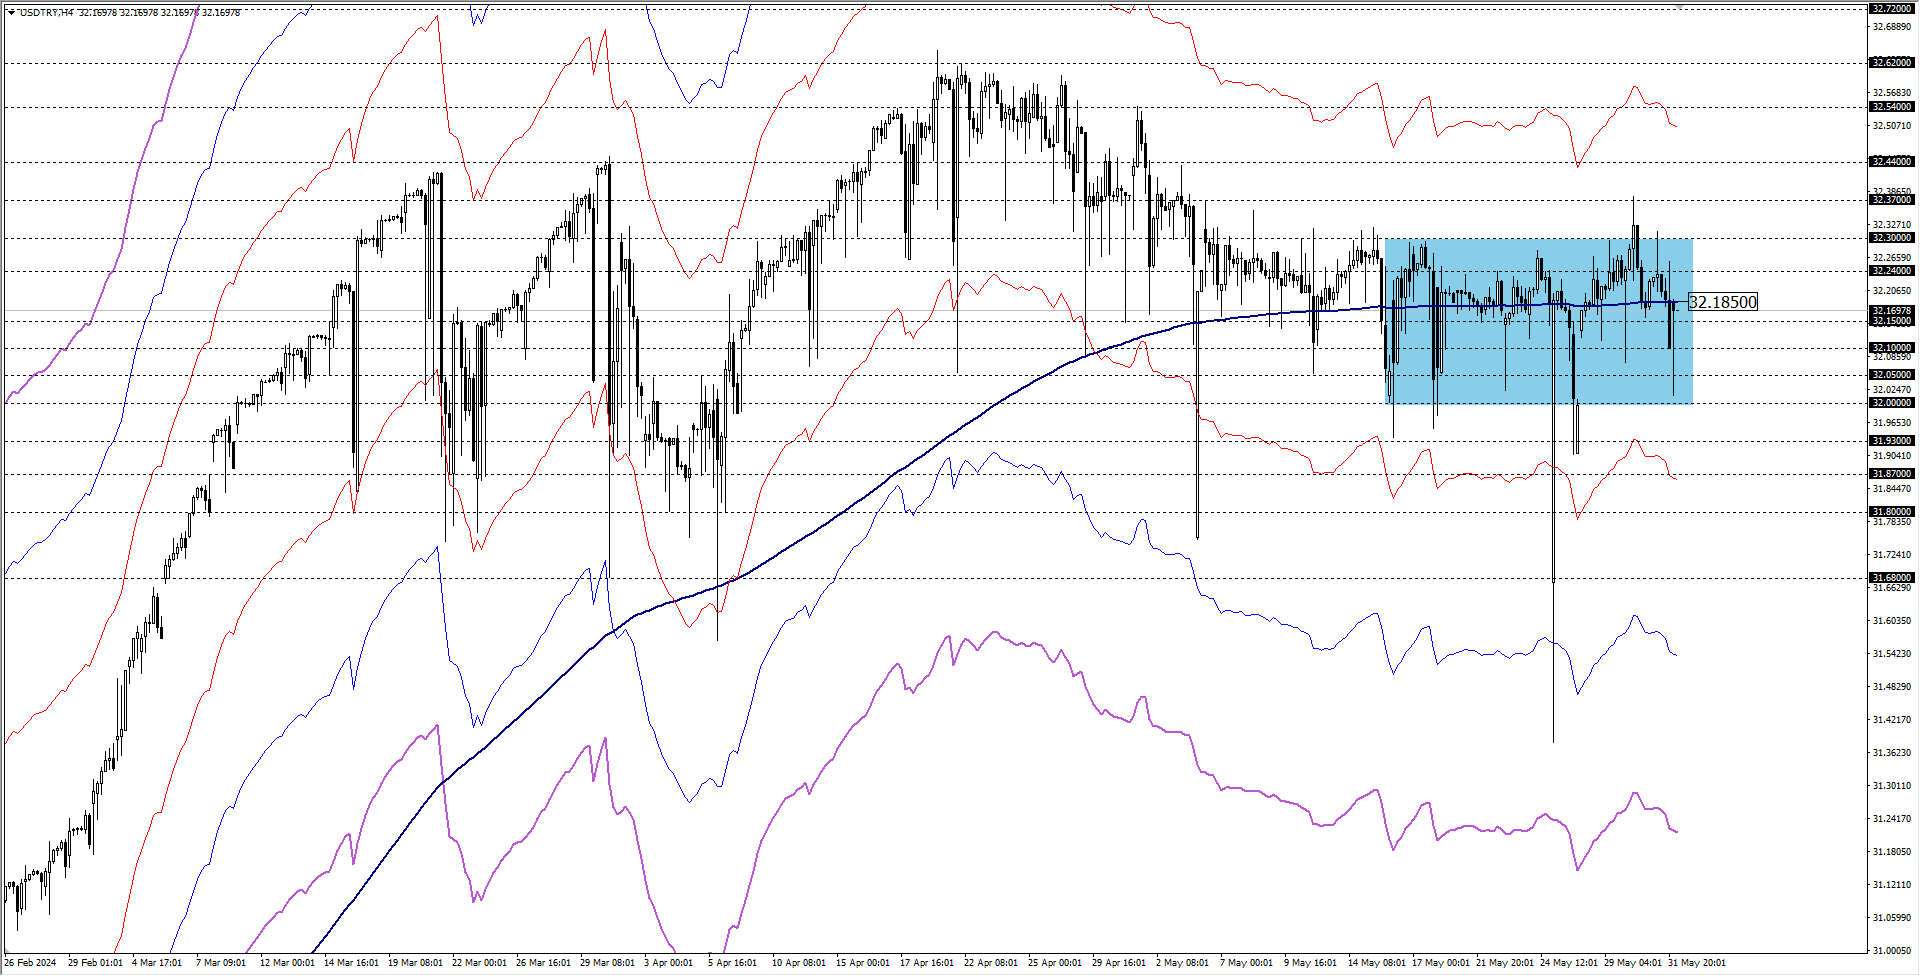The height and width of the screenshot is (976, 1920).
Task: Select the chart shift triangle marker at top
Action: coord(1679,6)
